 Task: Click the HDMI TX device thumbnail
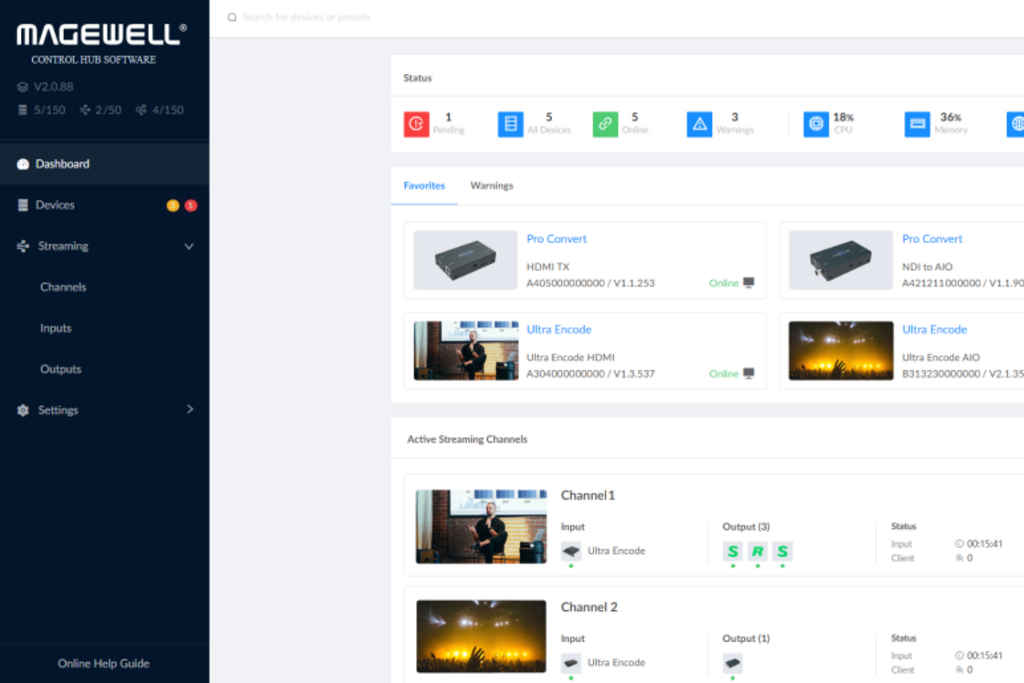[465, 260]
